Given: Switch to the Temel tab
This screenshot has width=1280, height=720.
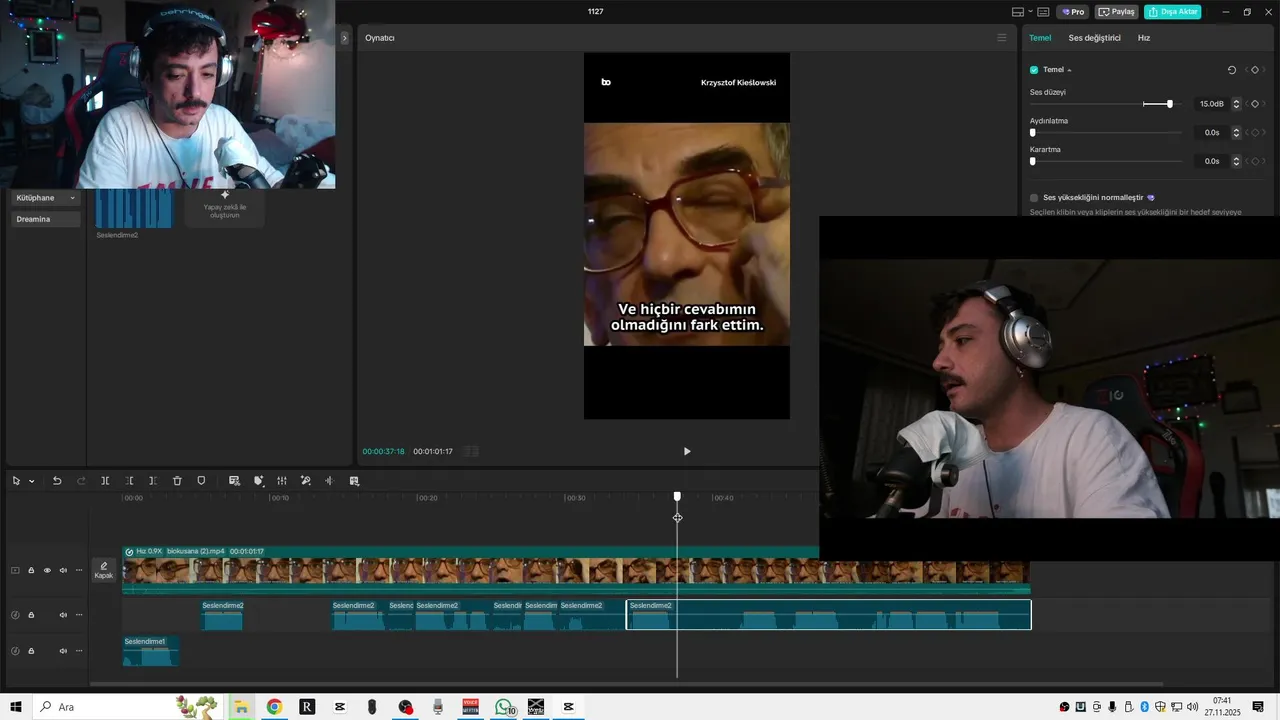Looking at the screenshot, I should pyautogui.click(x=1040, y=38).
